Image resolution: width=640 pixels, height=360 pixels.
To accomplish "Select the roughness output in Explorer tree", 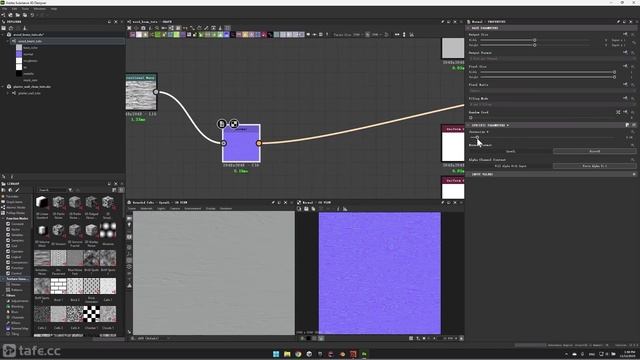I will (30, 61).
